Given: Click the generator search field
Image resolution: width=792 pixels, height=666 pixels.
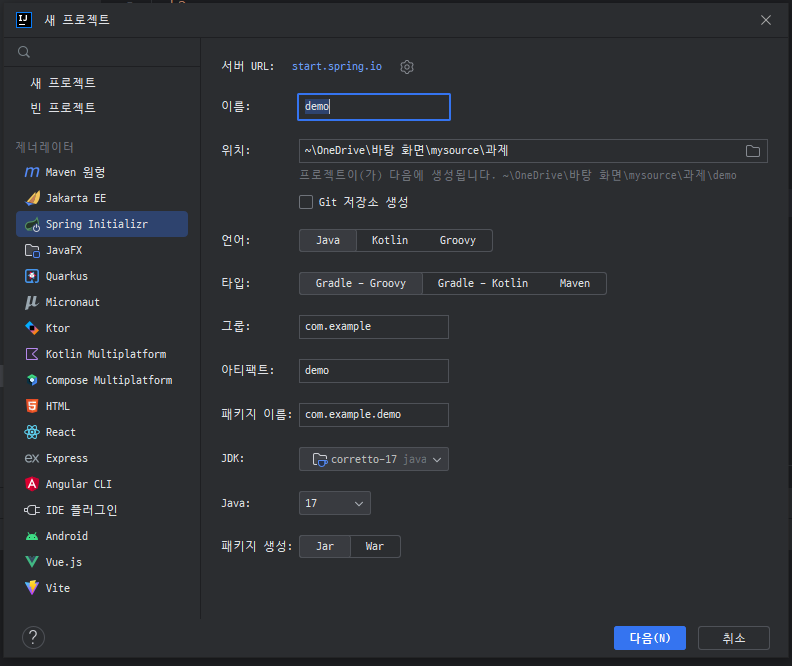Looking at the screenshot, I should [x=102, y=52].
